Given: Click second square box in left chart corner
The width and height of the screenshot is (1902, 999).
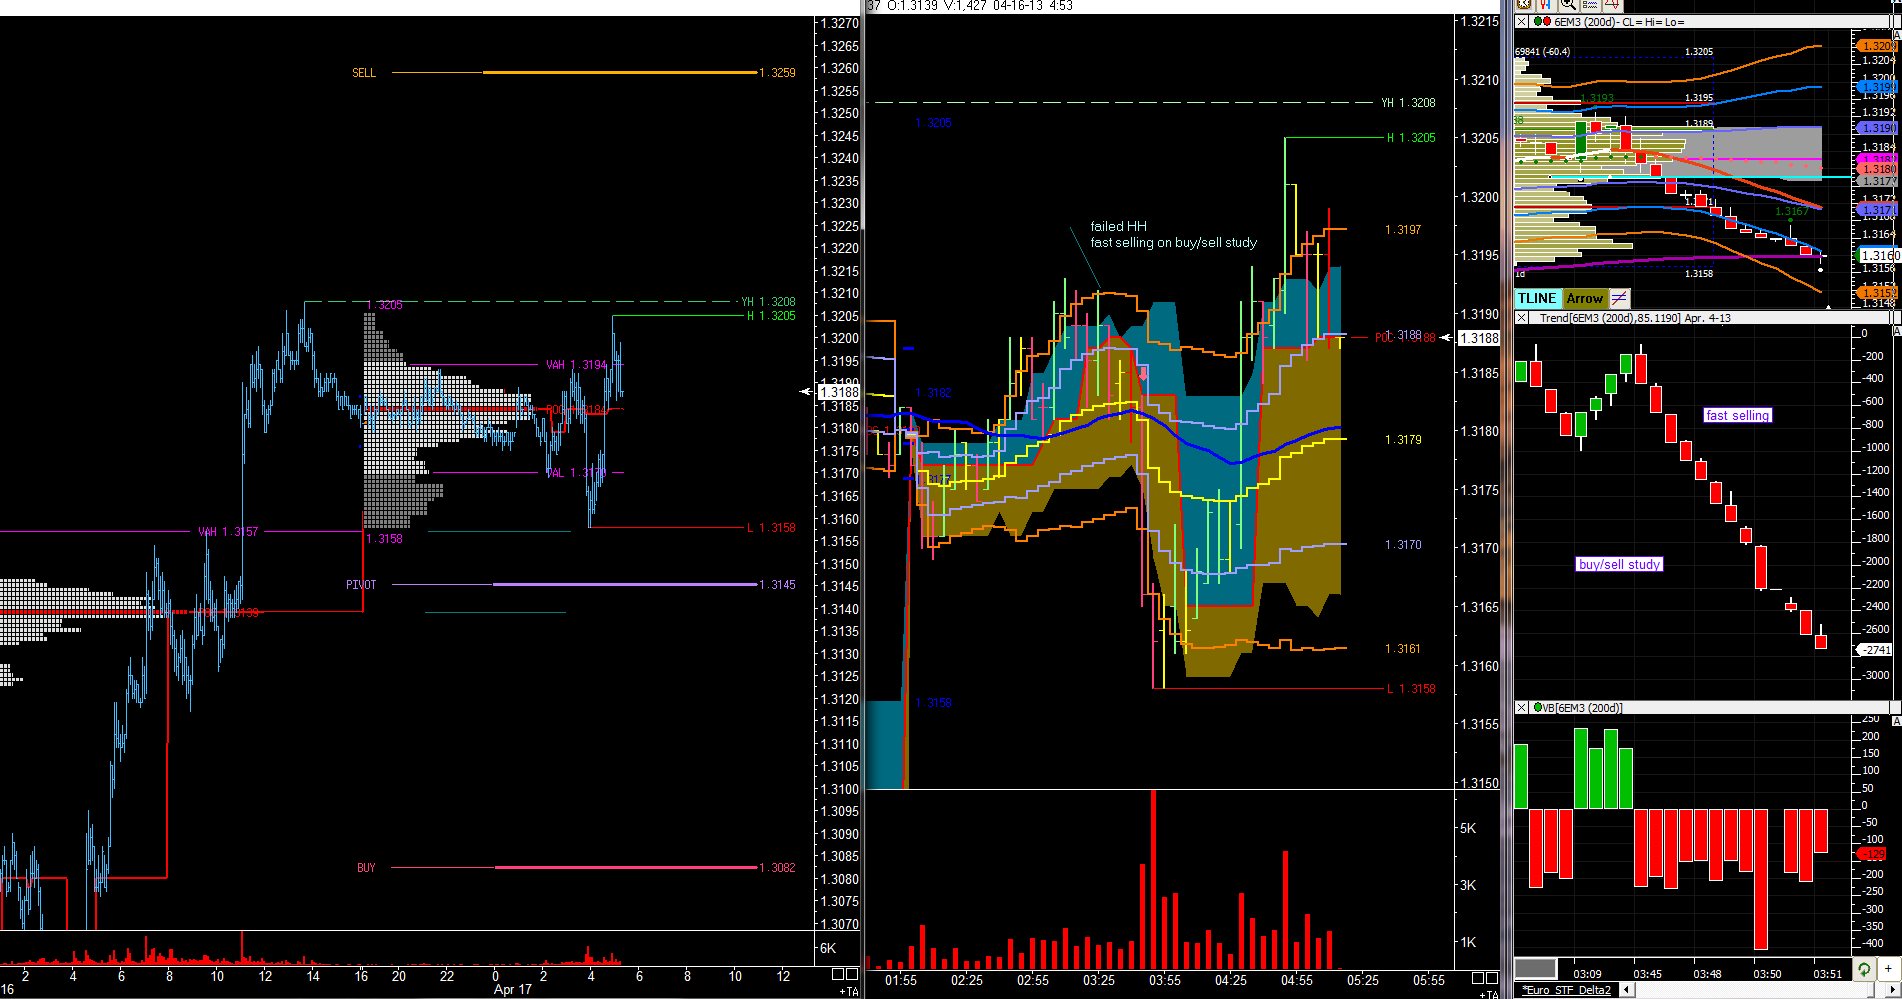Looking at the screenshot, I should 852,974.
